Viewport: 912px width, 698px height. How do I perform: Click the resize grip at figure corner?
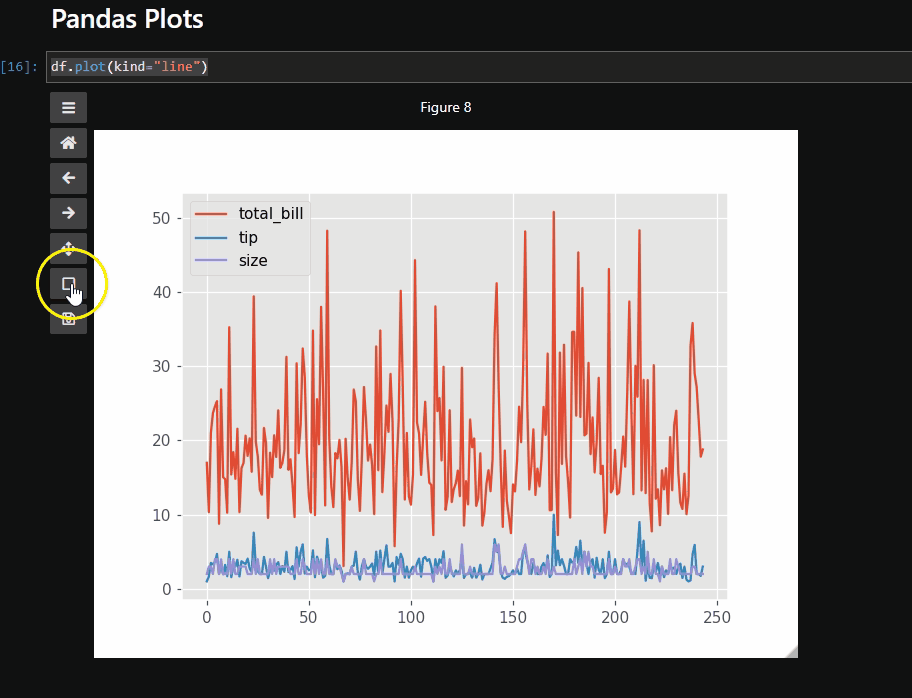[792, 651]
